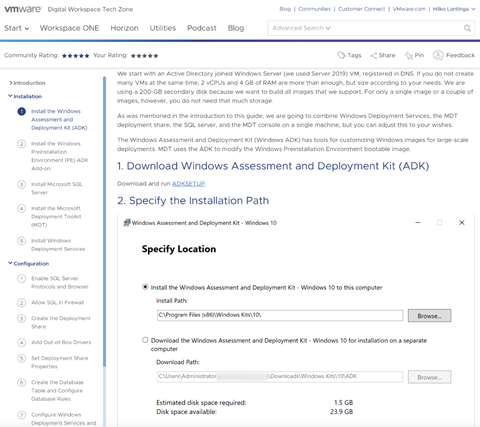Click the Install Path text field
Viewport: 480px width, 427px height.
[280, 315]
